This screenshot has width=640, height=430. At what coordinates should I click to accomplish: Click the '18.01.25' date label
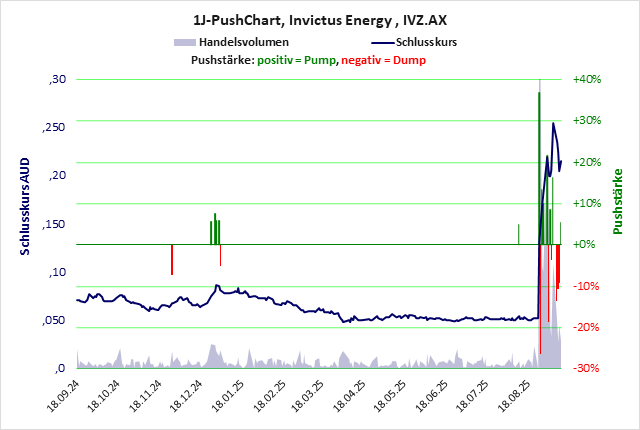tap(228, 396)
